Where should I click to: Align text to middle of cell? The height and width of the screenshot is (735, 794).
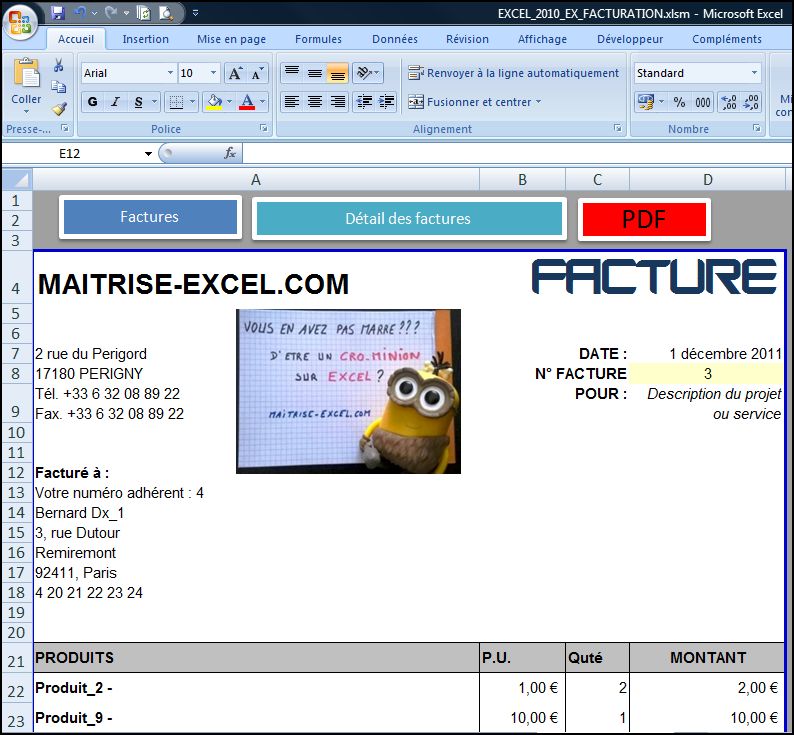point(314,73)
